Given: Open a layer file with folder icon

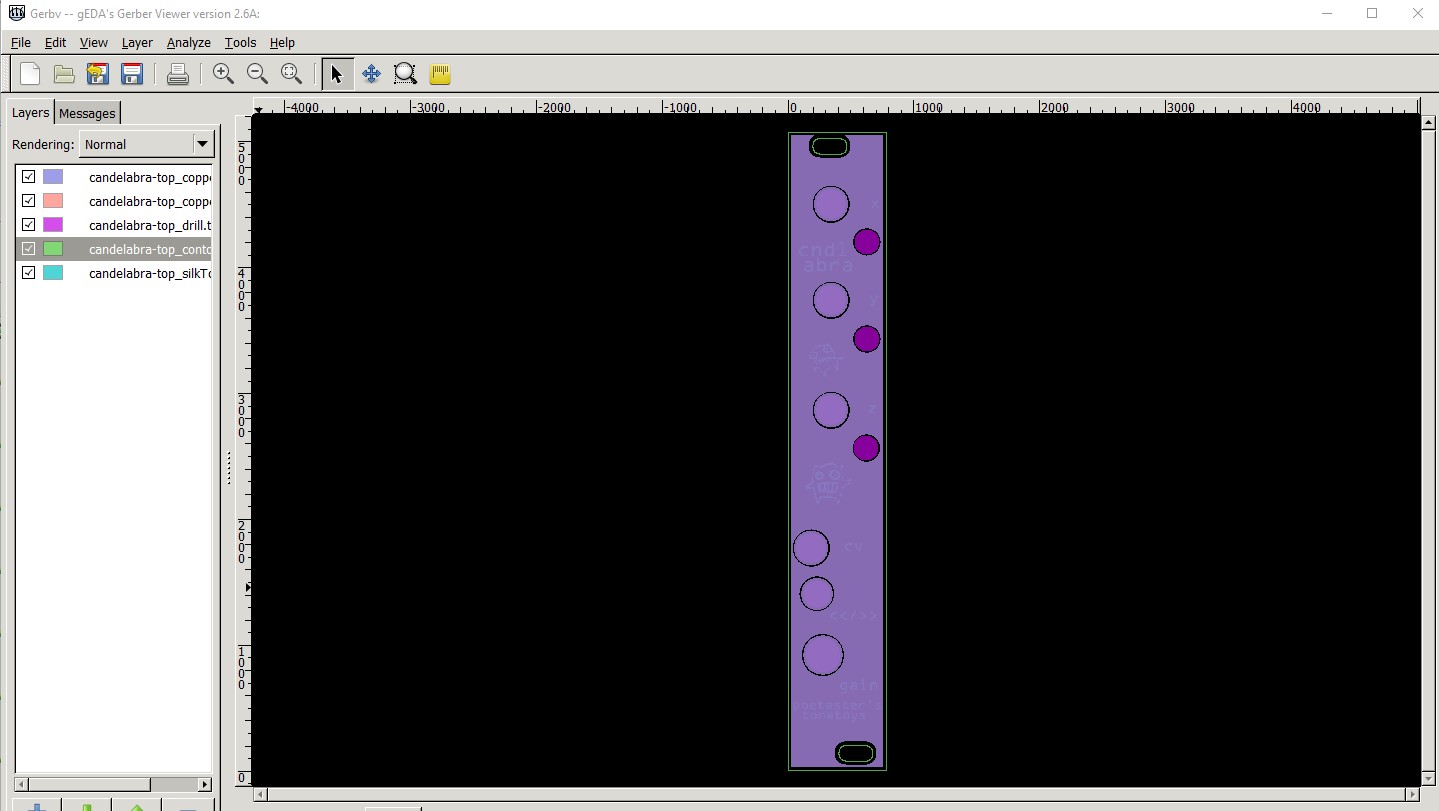Looking at the screenshot, I should point(64,74).
